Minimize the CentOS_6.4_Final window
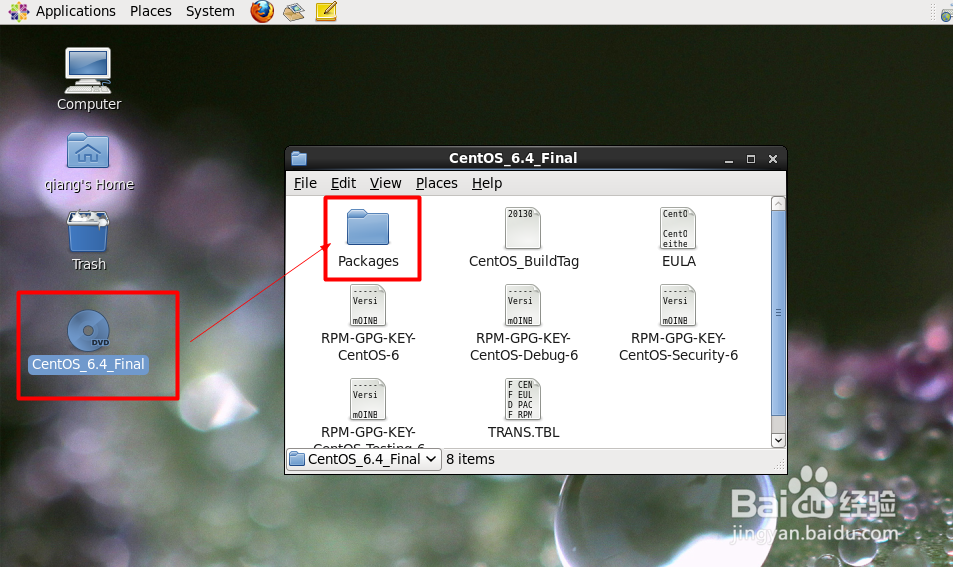 [x=729, y=159]
